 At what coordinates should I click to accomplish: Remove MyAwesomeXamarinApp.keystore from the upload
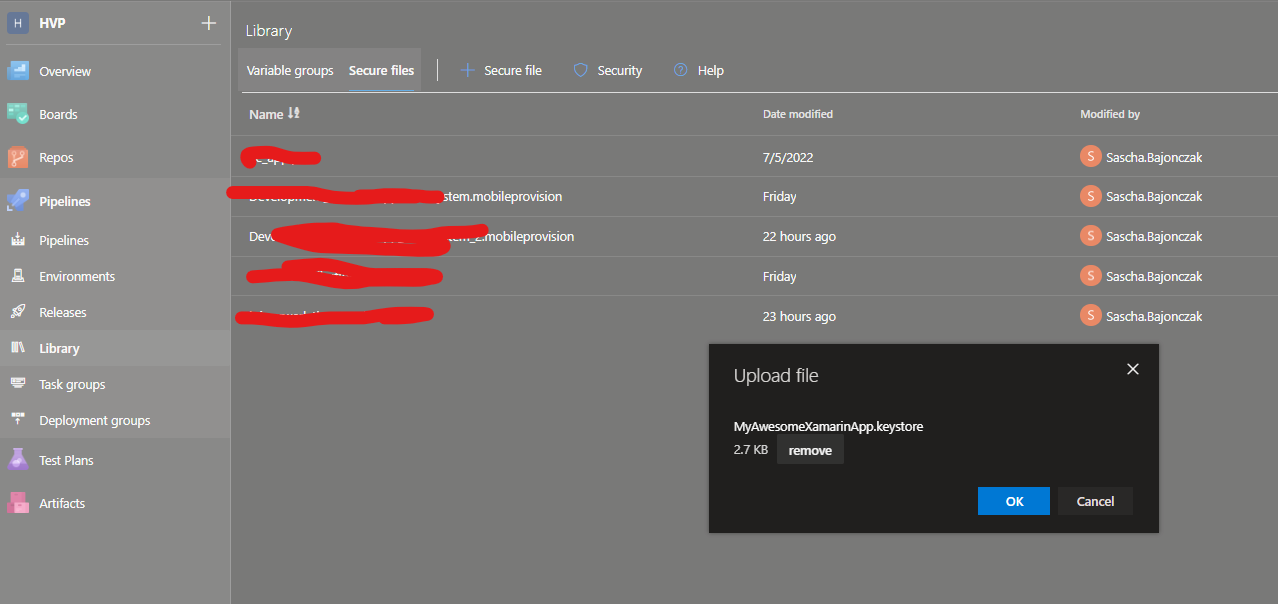(810, 449)
